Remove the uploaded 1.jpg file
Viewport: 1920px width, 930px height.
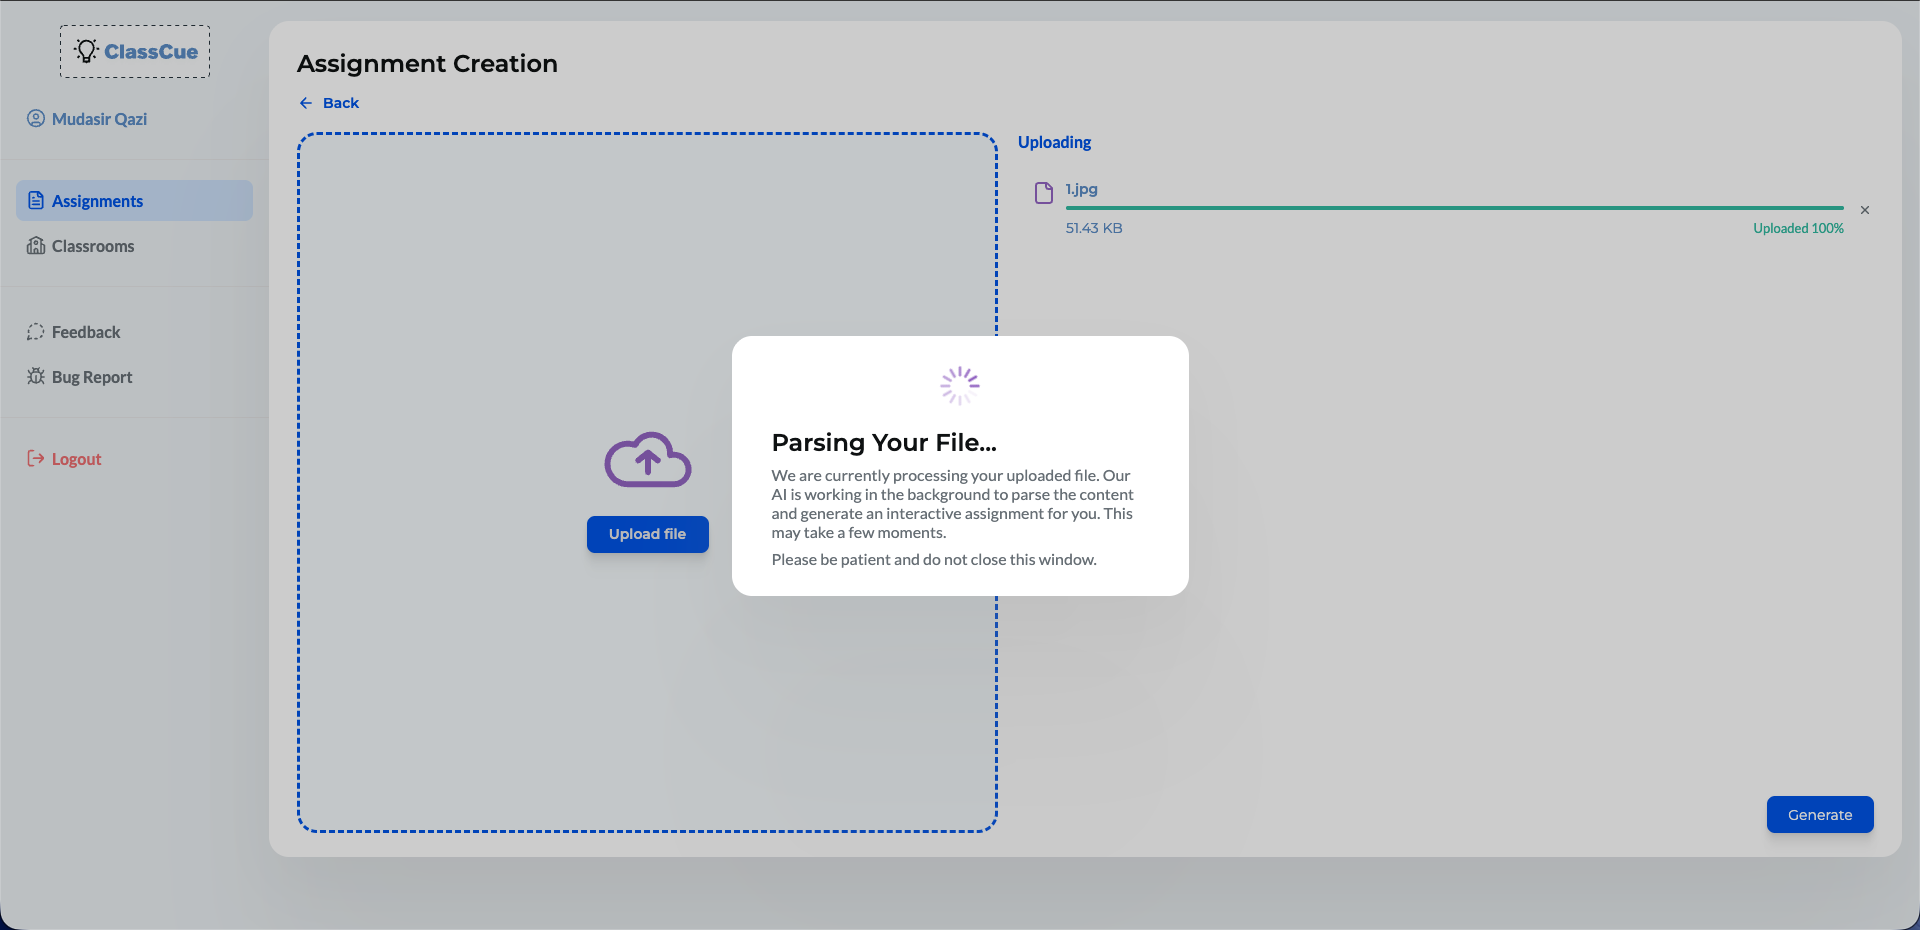1864,210
